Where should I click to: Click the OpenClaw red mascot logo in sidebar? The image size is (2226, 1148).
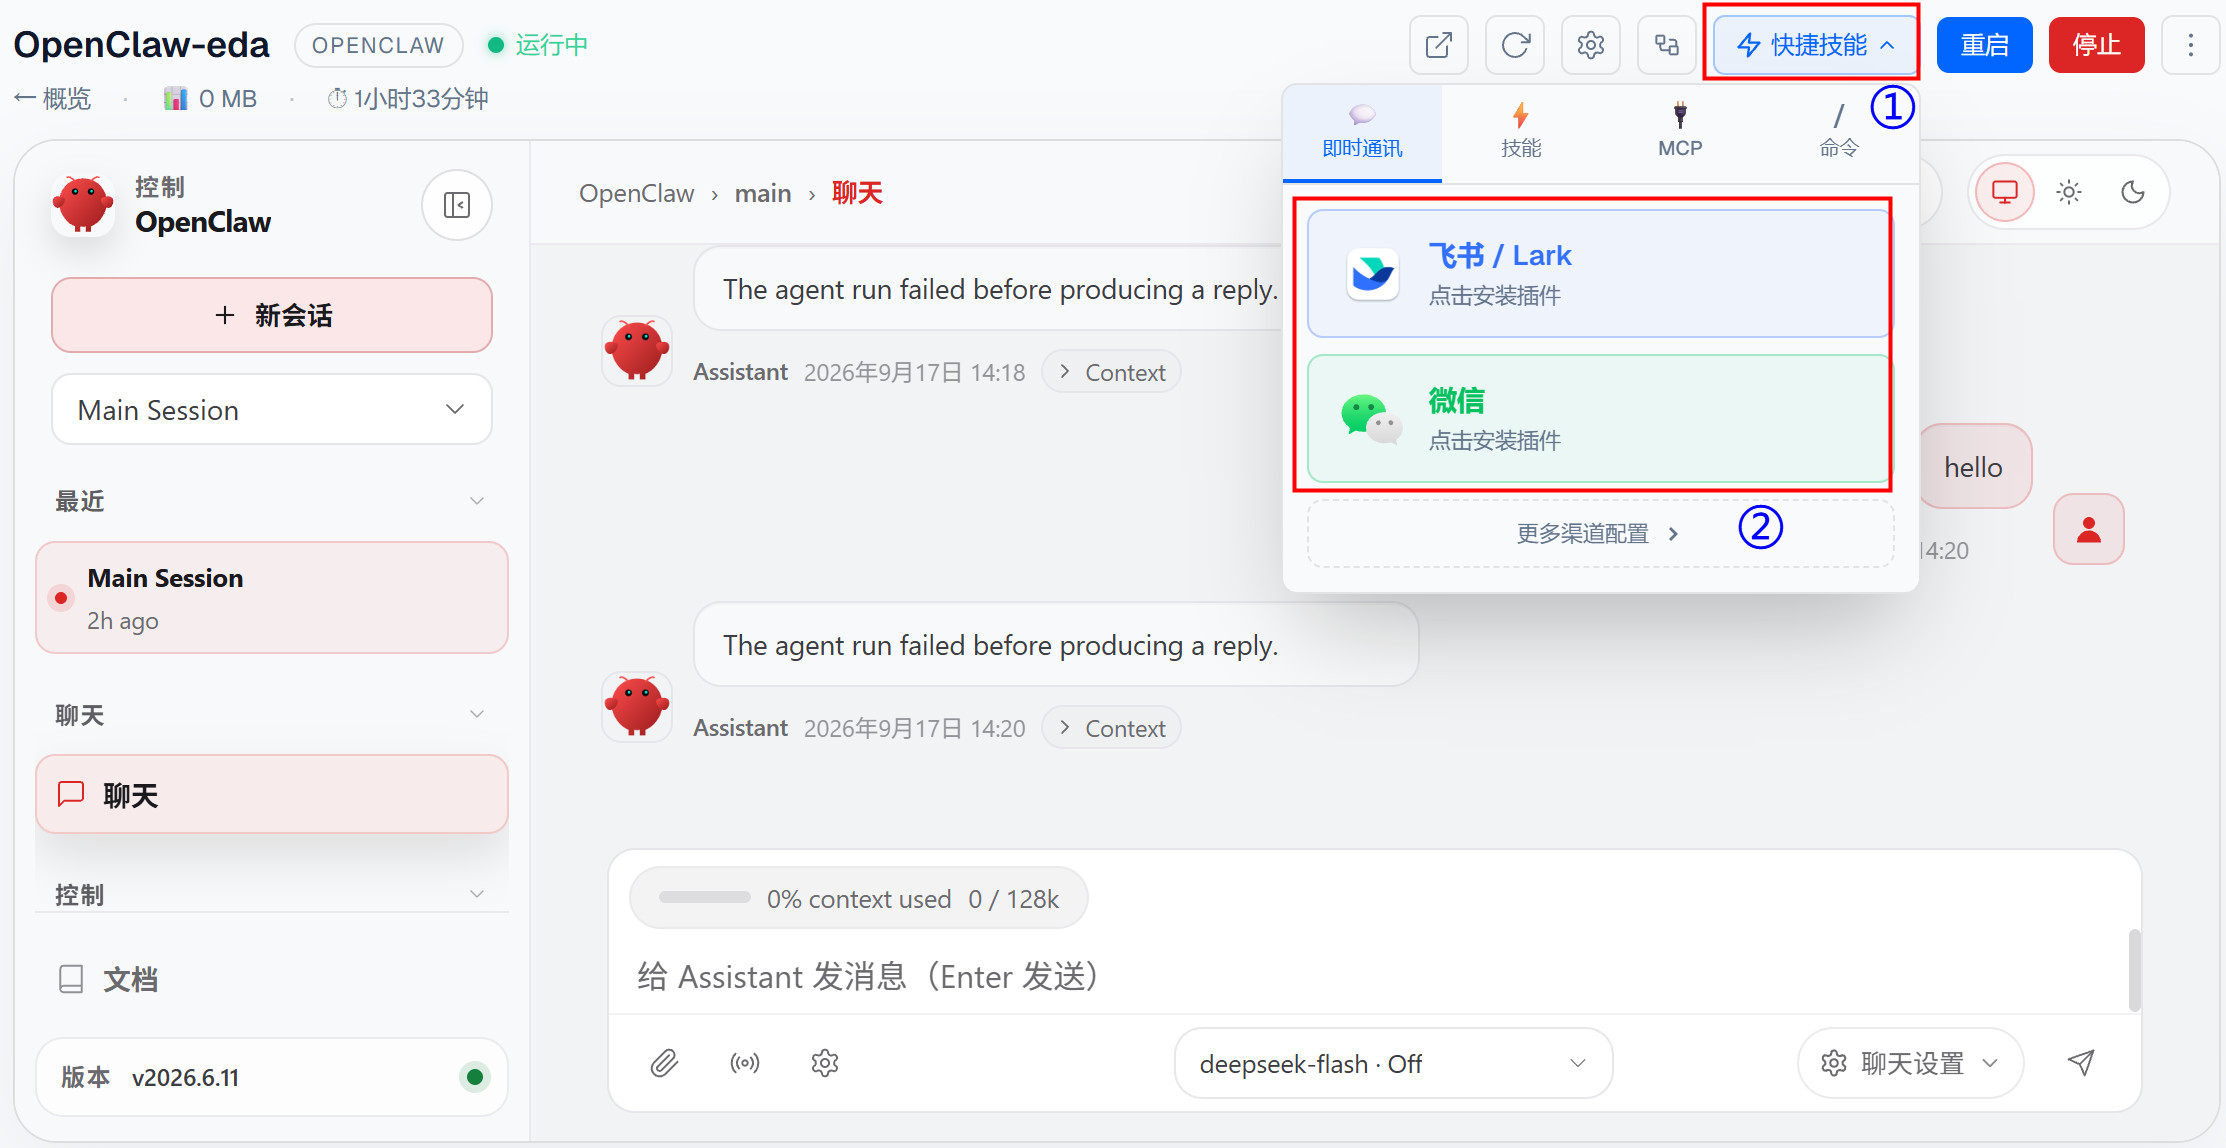[x=83, y=205]
